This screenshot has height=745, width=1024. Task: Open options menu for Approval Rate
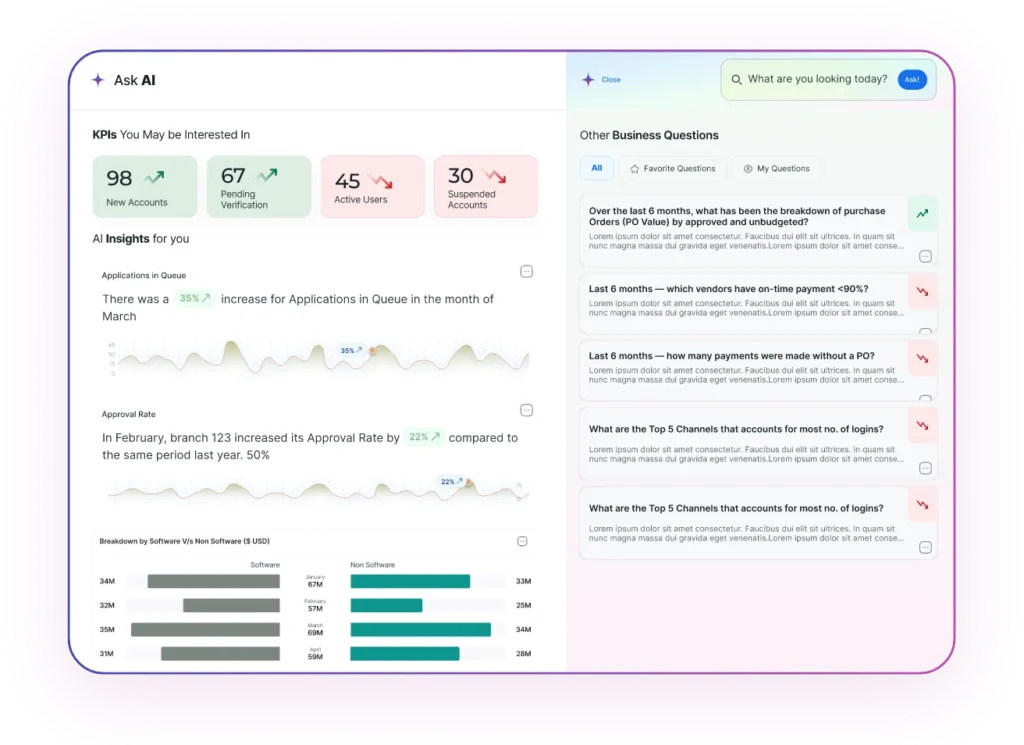coord(527,410)
